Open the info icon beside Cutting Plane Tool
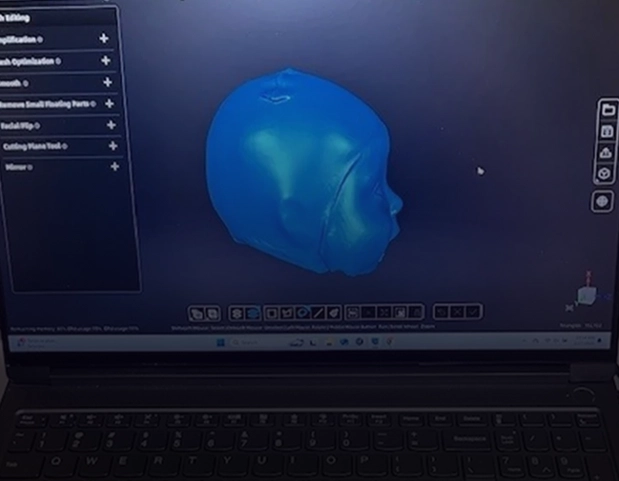The image size is (619, 481). (x=66, y=146)
